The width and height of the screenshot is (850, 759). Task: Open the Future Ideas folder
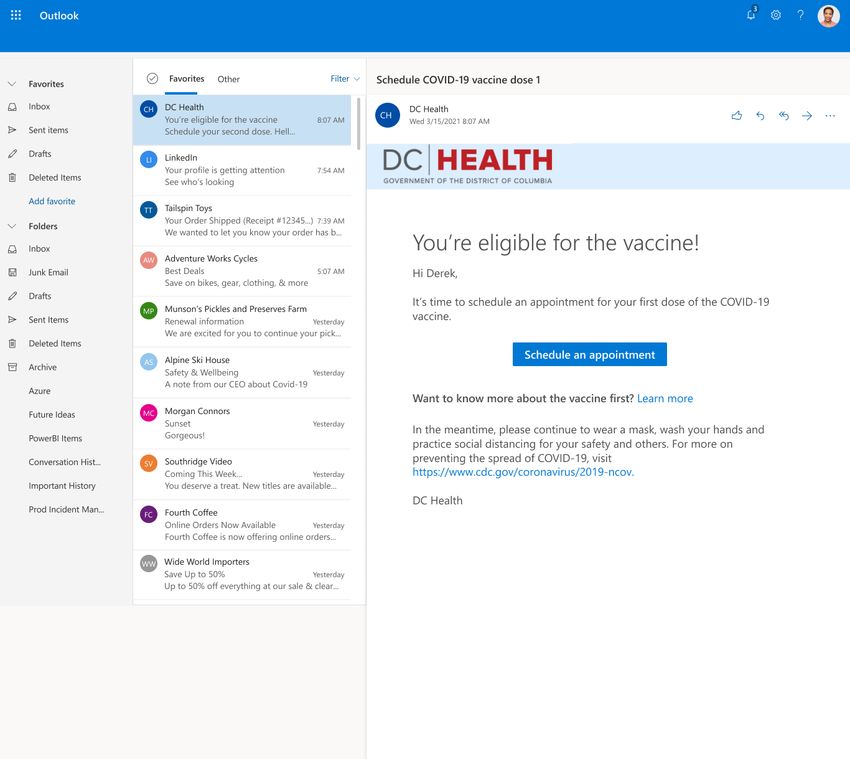(52, 415)
